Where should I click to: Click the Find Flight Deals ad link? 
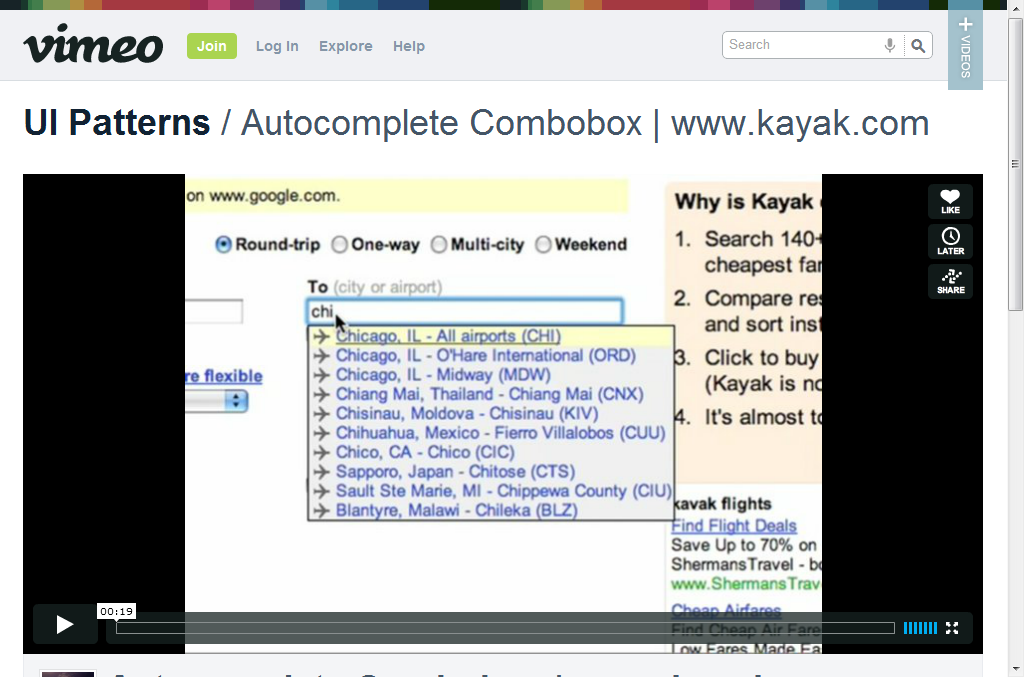click(734, 526)
